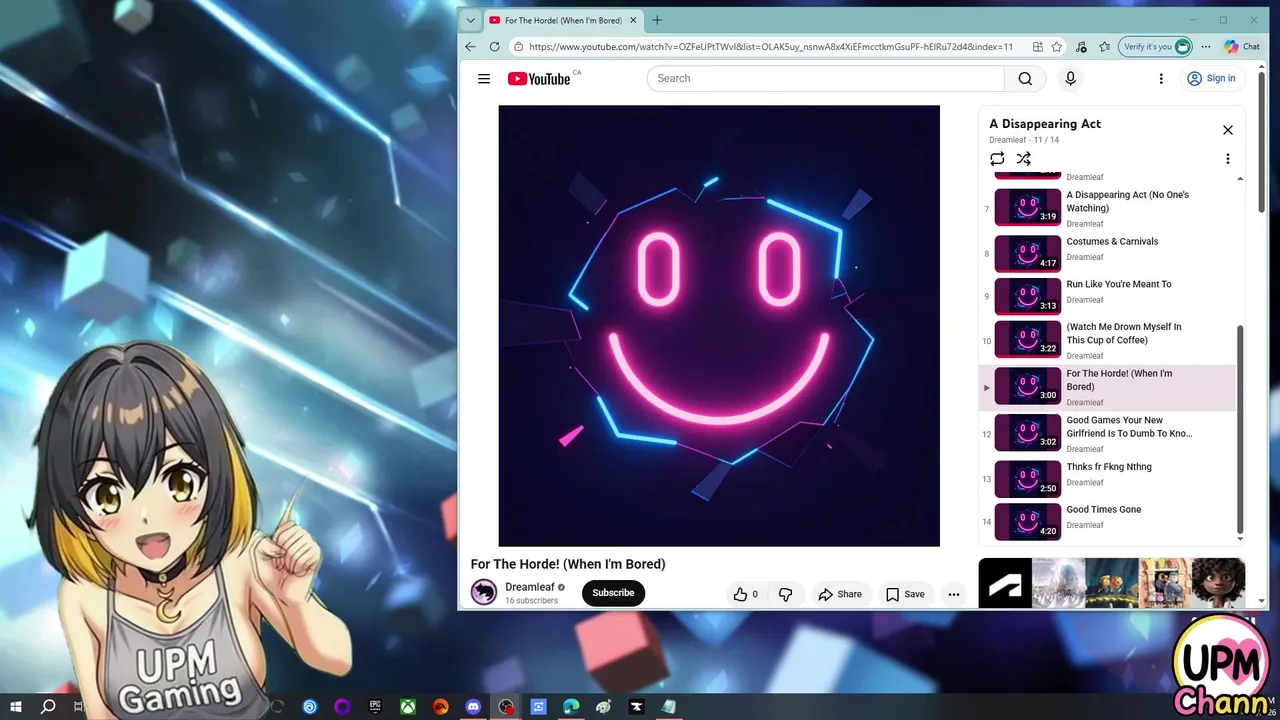The height and width of the screenshot is (720, 1280).
Task: View site information padlock icon
Action: [x=518, y=47]
